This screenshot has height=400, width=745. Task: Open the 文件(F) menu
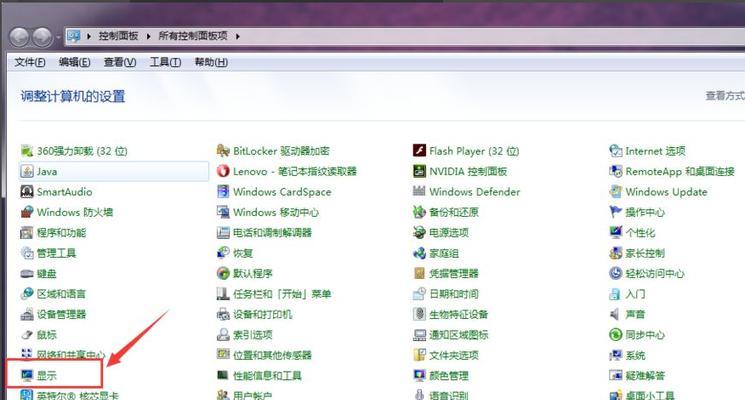click(30, 62)
